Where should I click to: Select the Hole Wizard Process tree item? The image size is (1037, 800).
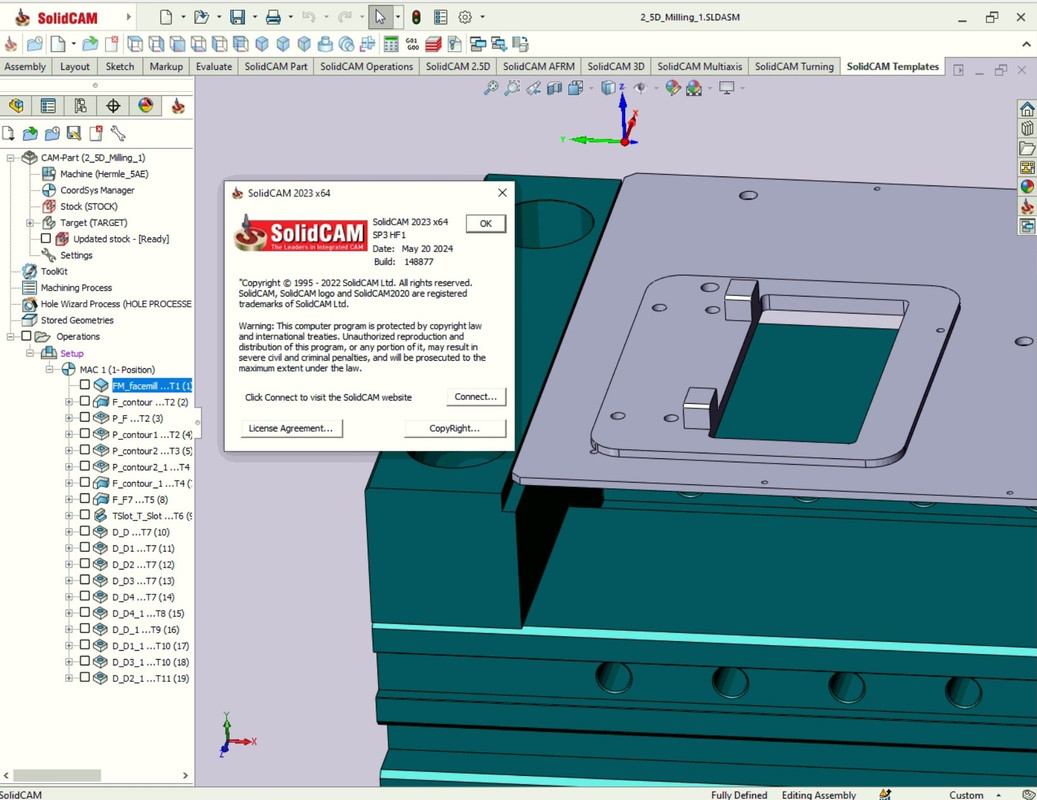point(116,303)
